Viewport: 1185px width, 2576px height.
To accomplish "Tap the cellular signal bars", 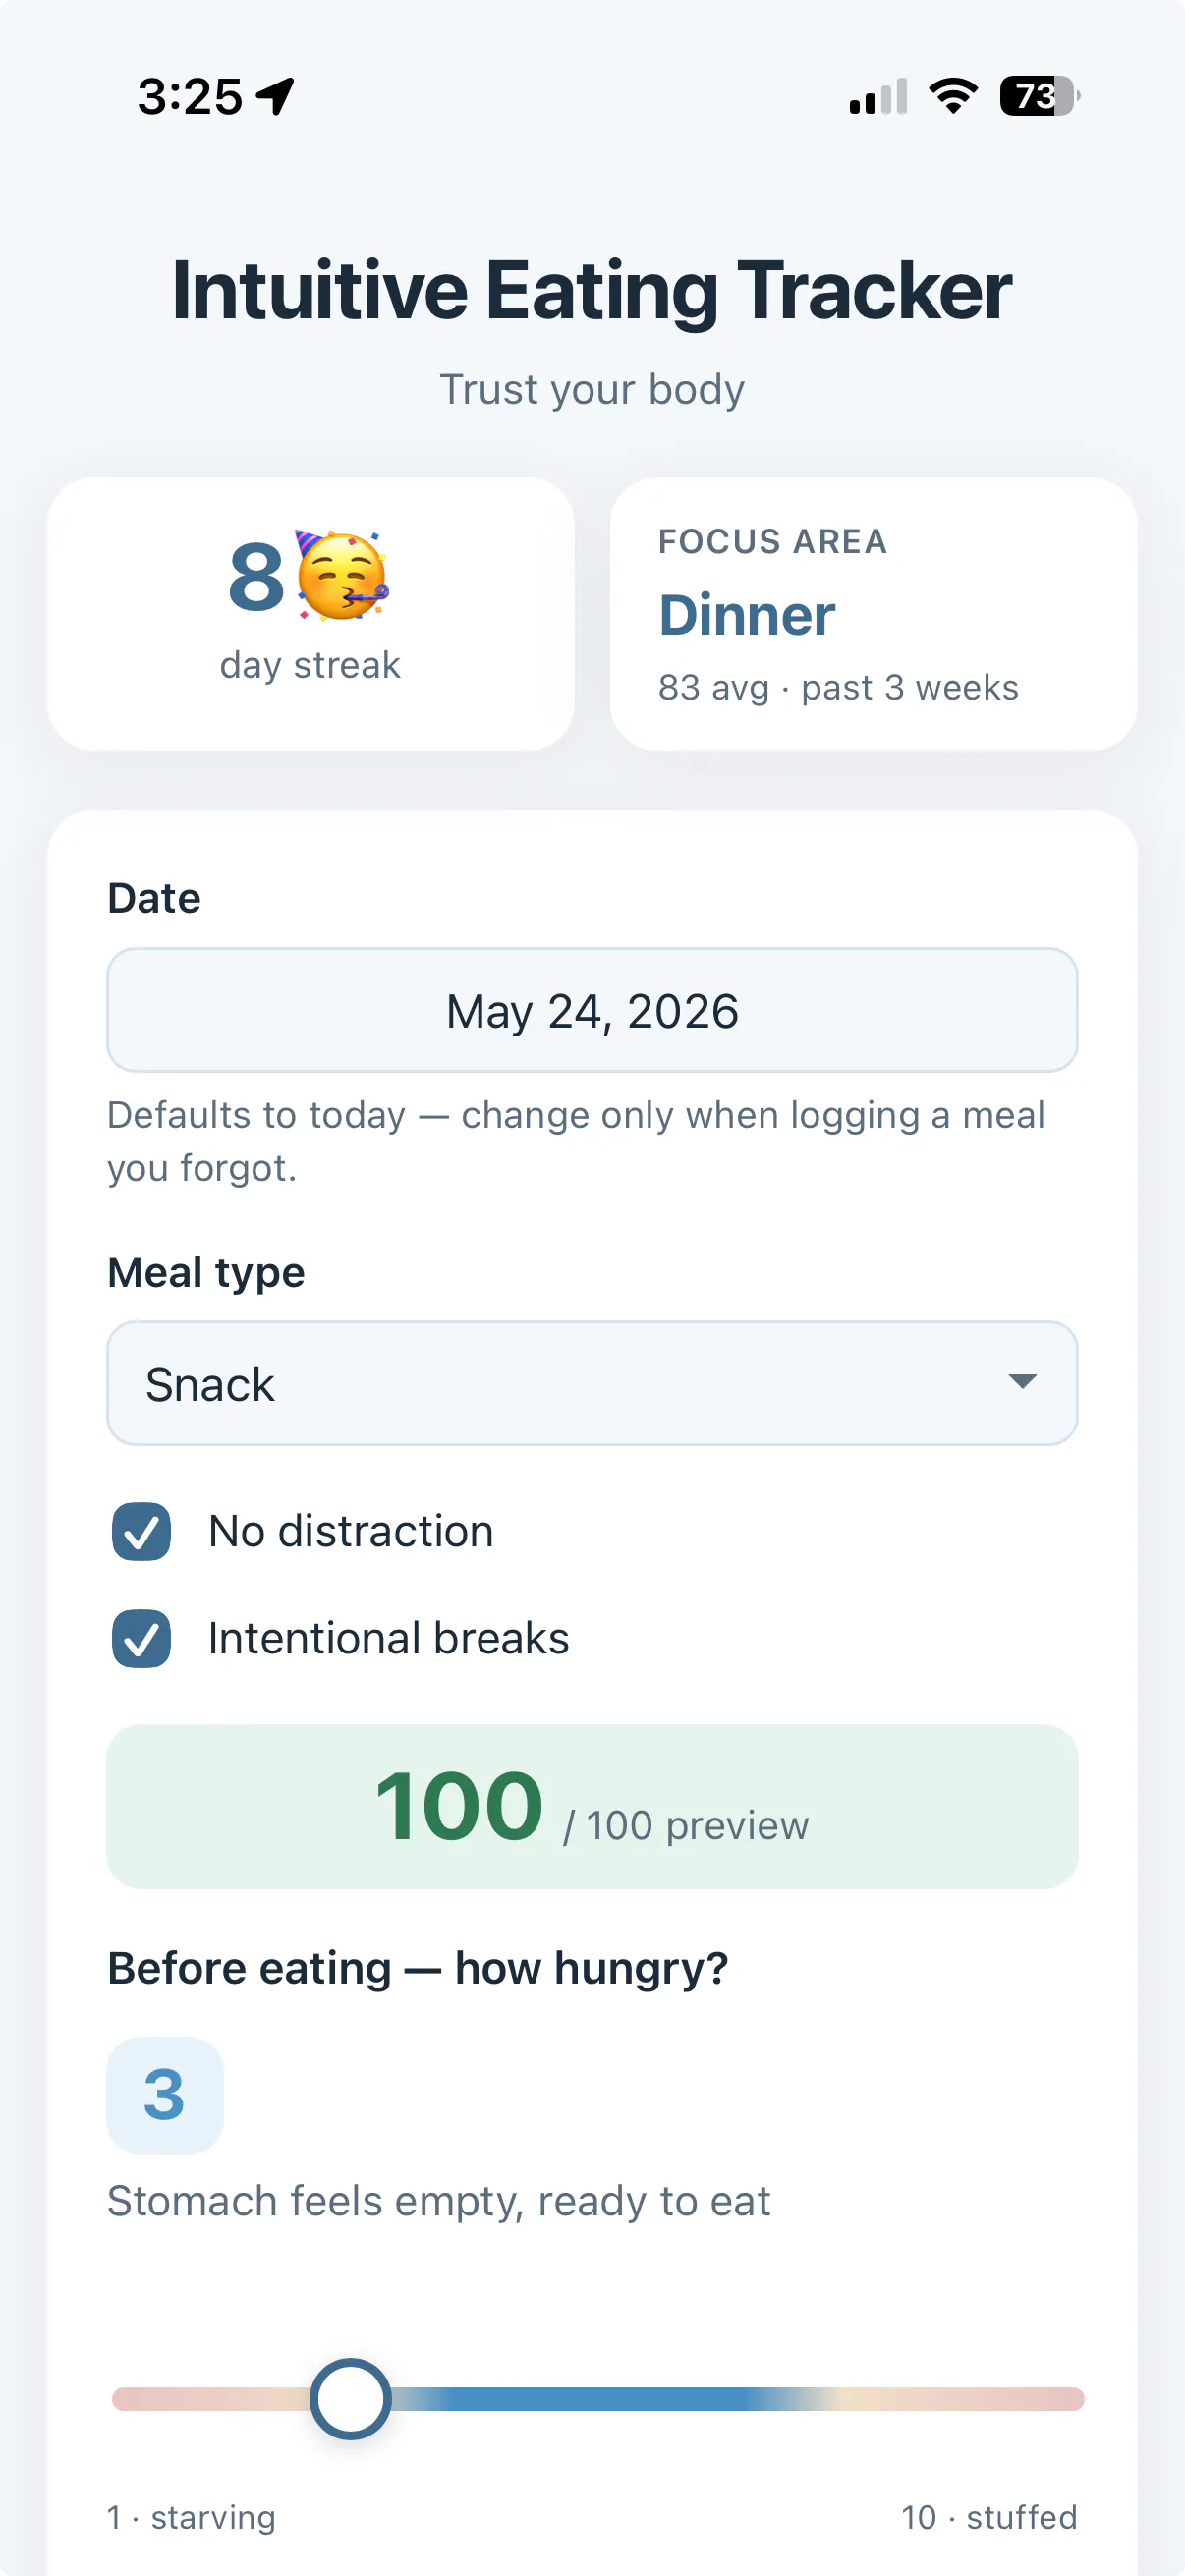I will pyautogui.click(x=878, y=96).
